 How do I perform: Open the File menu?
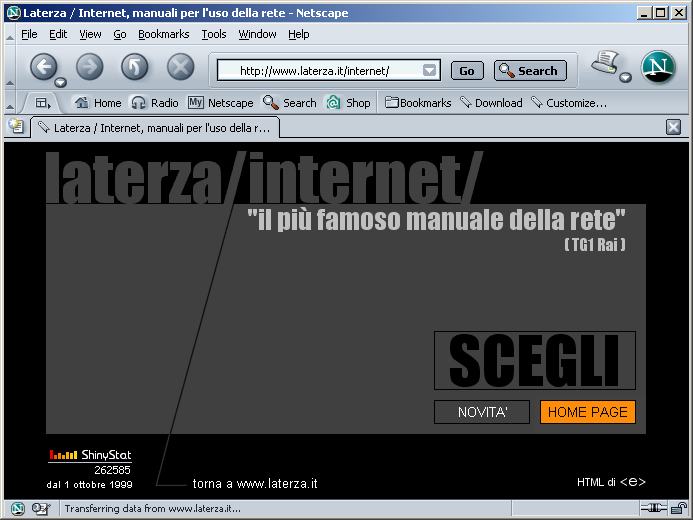coord(29,34)
